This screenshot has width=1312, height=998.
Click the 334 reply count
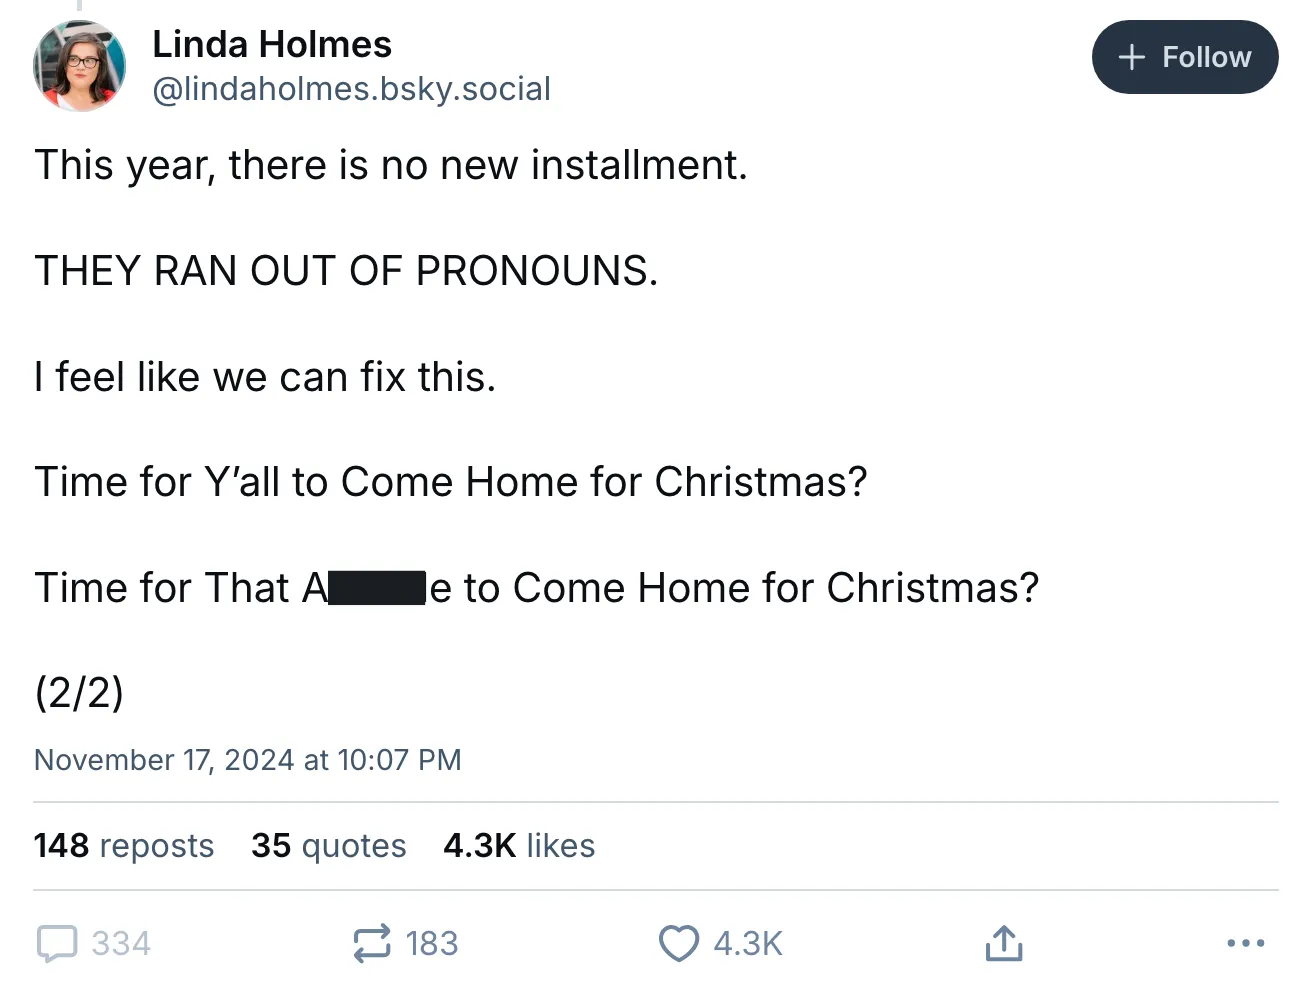[x=121, y=943]
